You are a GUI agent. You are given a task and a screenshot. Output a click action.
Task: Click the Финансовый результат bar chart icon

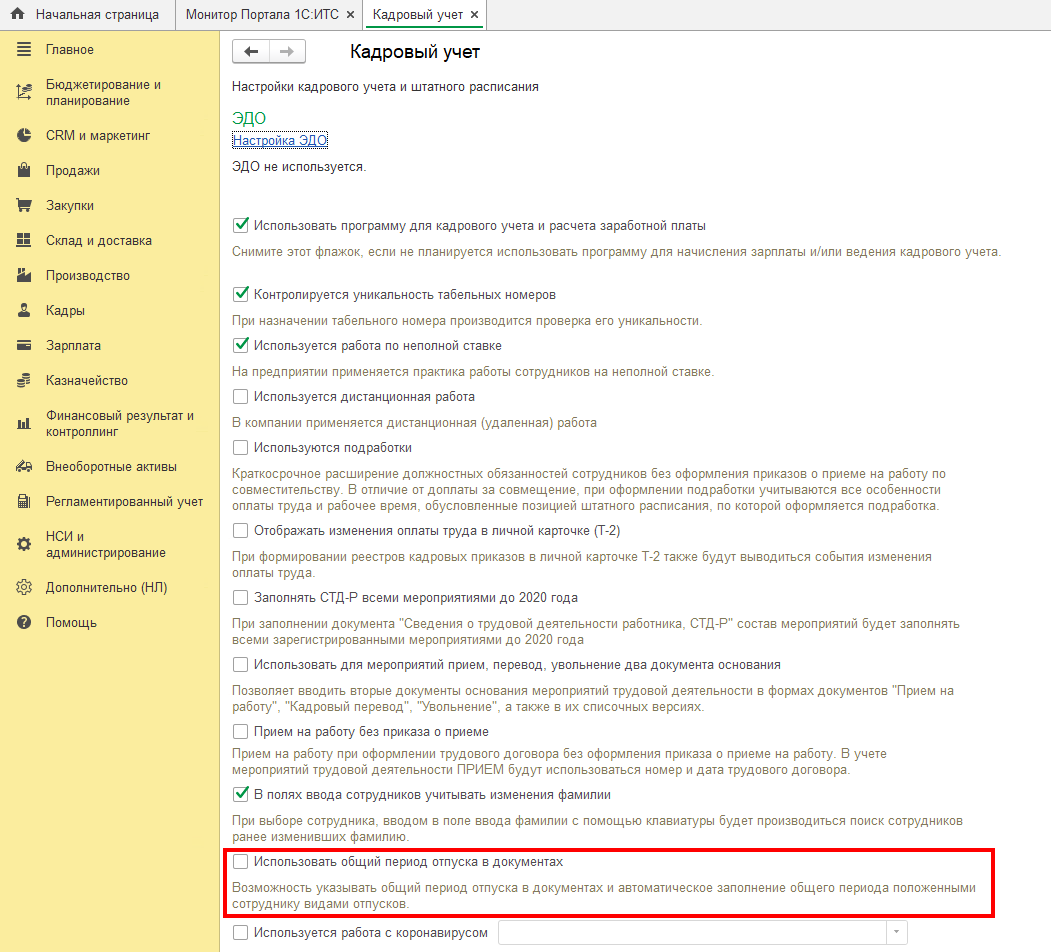24,423
